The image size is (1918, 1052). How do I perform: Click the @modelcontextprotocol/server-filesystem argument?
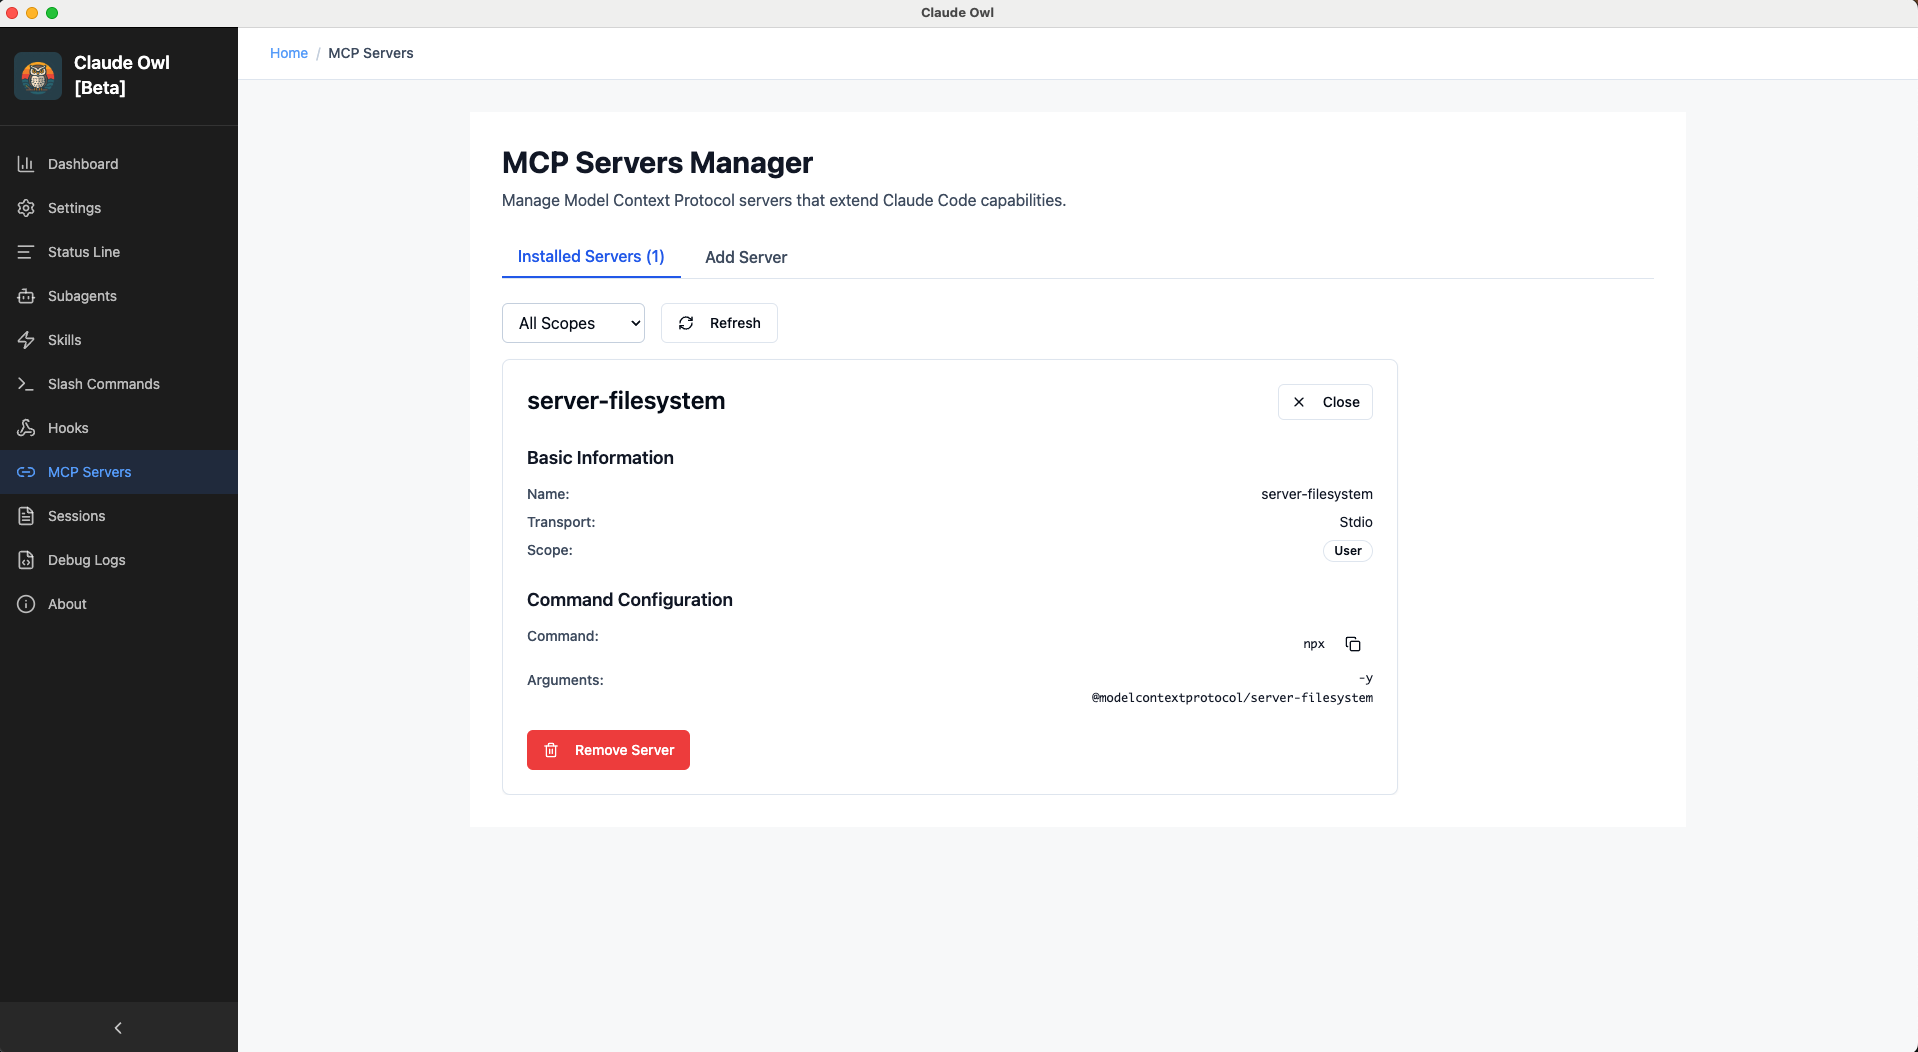coord(1232,698)
